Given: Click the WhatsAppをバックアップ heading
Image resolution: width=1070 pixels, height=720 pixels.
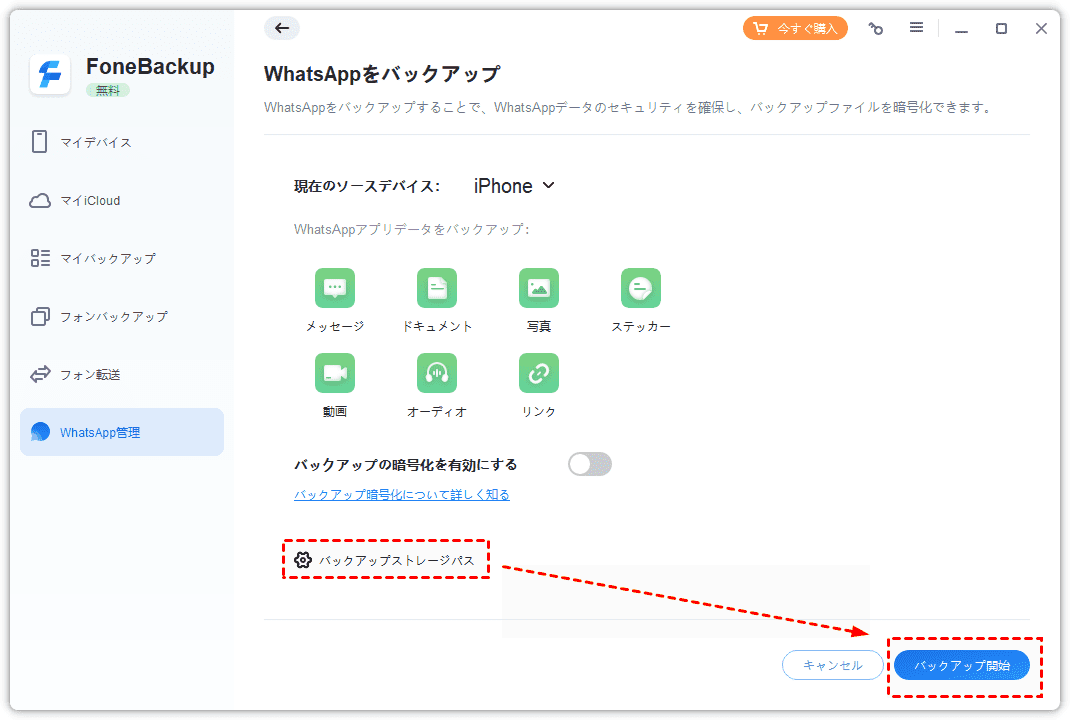Looking at the screenshot, I should point(382,74).
